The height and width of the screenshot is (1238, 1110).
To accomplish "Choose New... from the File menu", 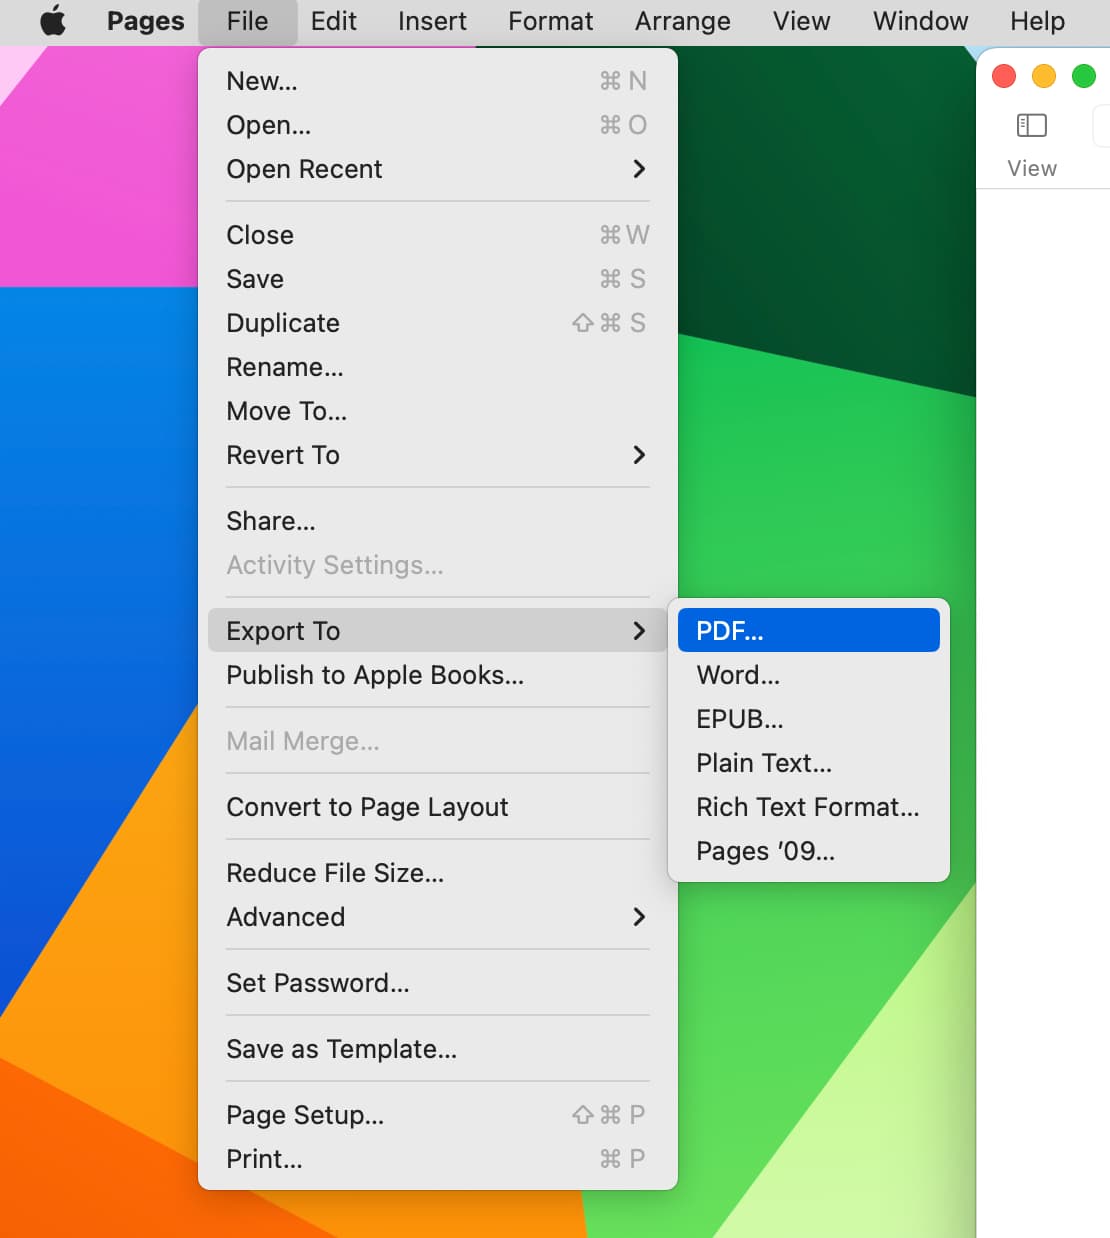I will [438, 81].
